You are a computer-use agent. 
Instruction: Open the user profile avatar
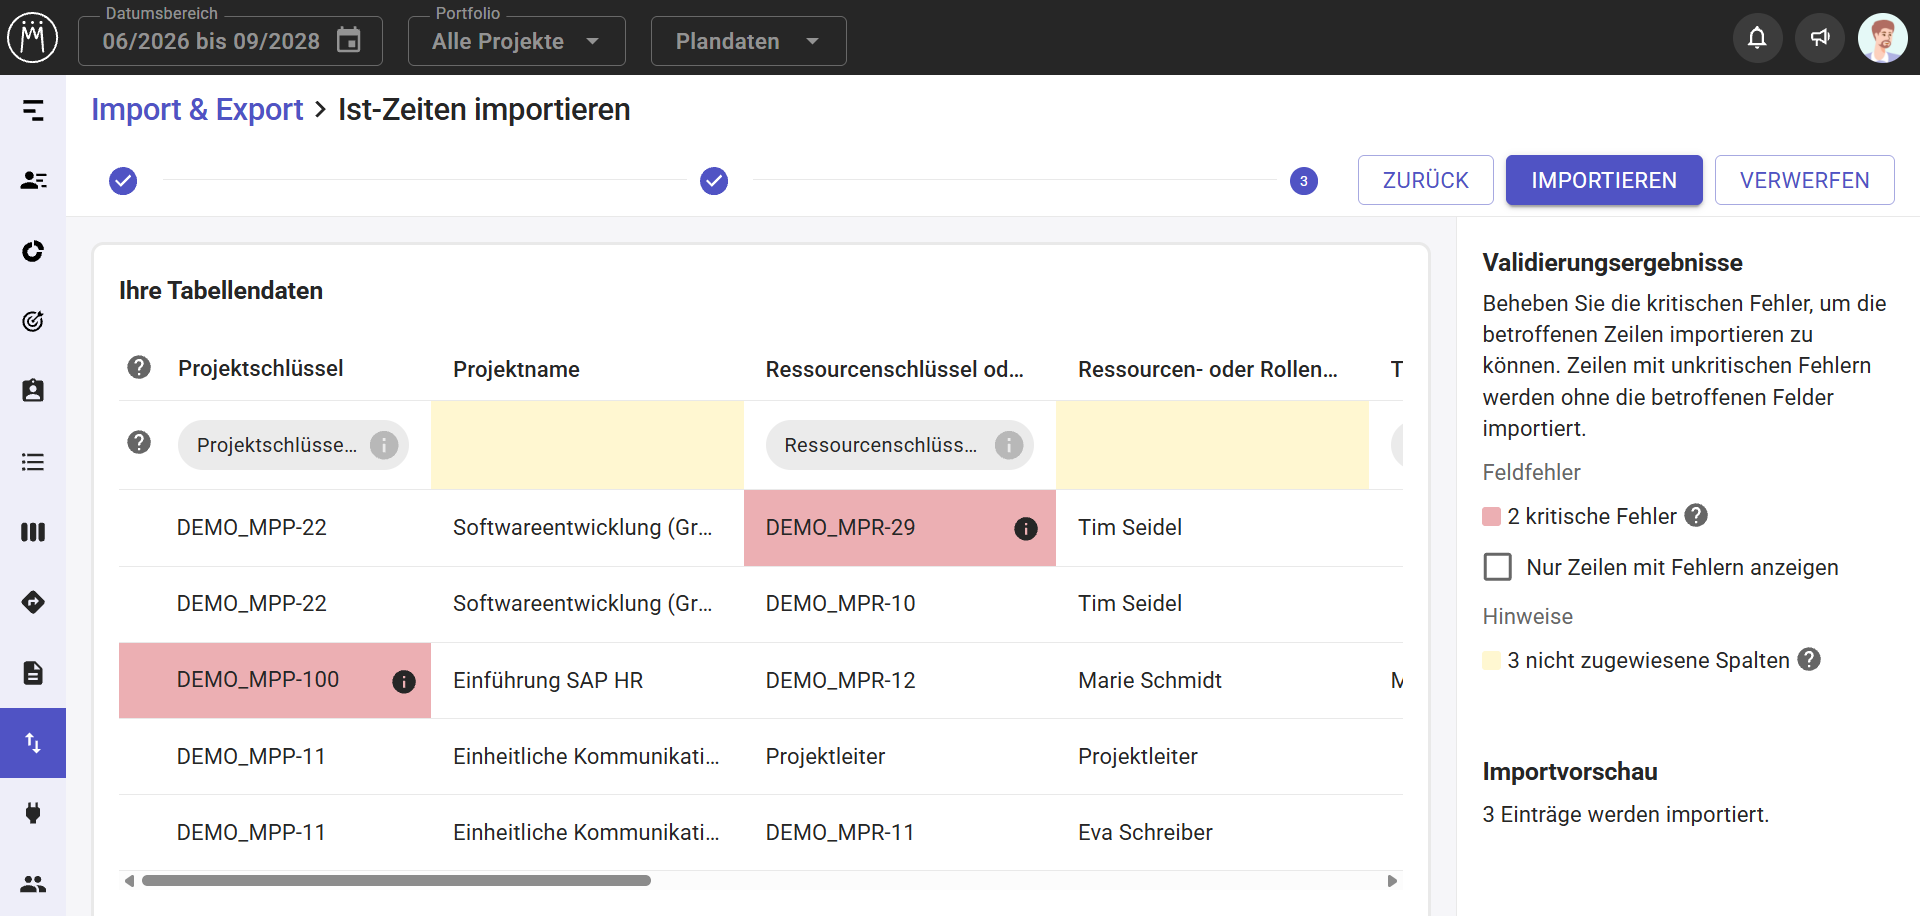point(1882,38)
